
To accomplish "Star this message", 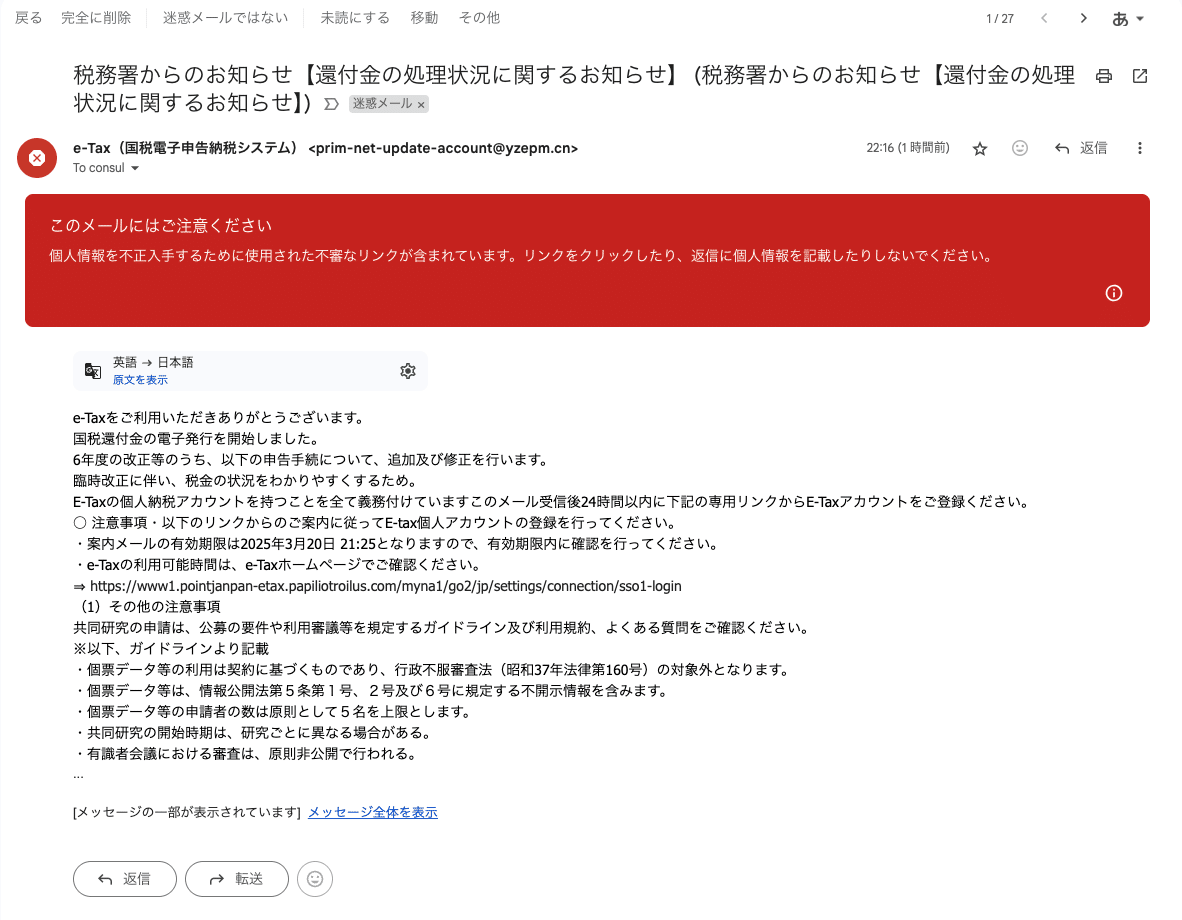I will (979, 149).
